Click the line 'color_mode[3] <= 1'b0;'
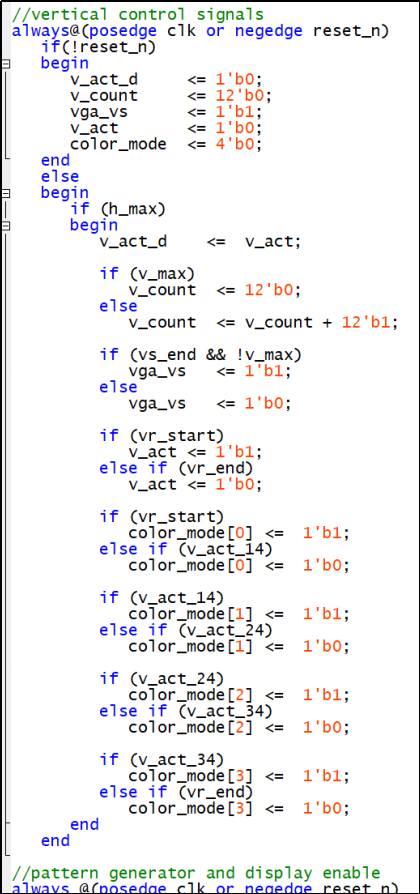420x894 pixels. [x=239, y=809]
